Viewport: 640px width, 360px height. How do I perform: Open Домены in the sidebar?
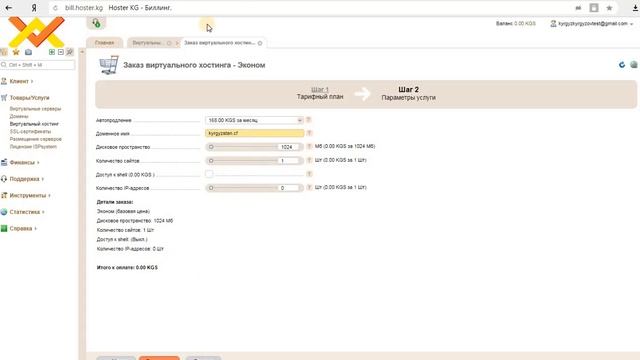coord(19,116)
